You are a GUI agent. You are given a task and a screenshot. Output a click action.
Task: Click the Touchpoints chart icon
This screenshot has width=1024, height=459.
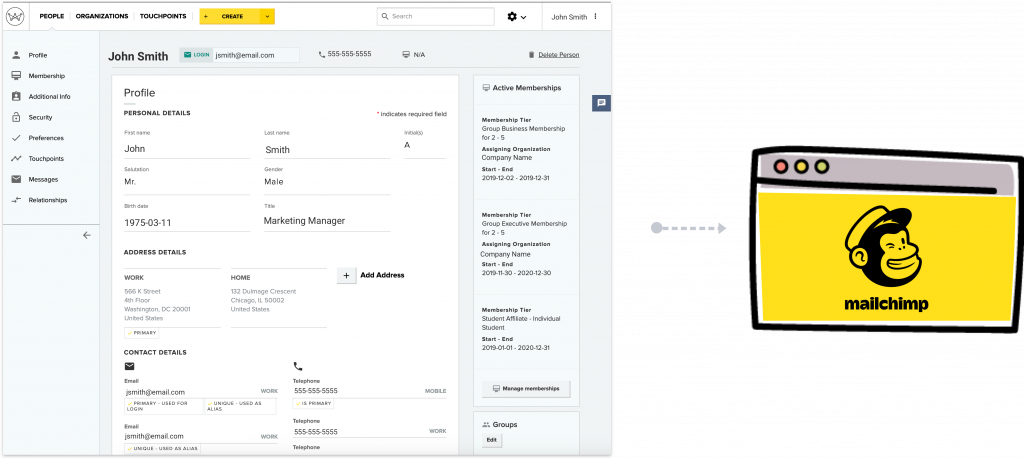[16, 159]
